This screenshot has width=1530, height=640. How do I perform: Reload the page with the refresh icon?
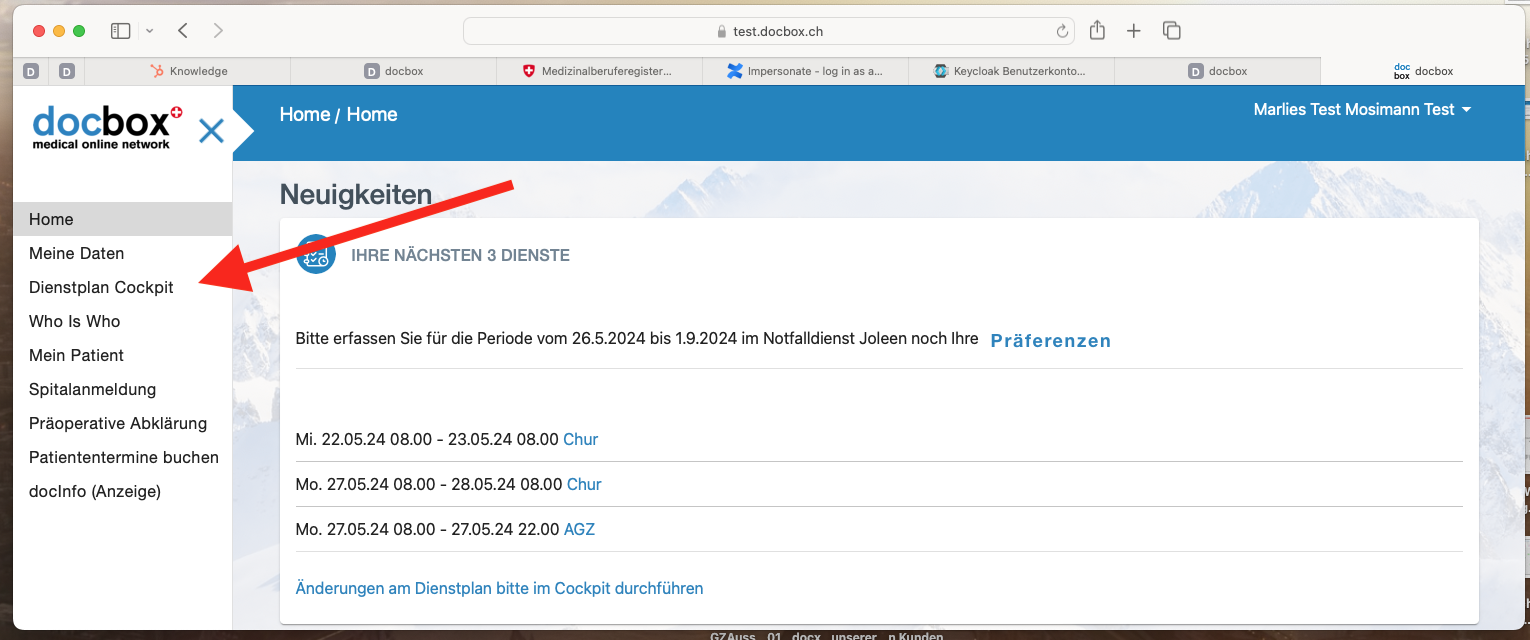[x=1062, y=31]
